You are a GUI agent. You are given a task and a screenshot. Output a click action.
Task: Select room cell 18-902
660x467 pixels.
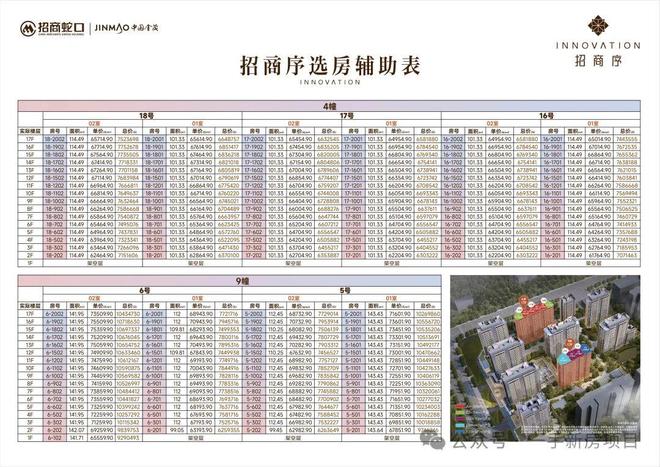click(55, 209)
